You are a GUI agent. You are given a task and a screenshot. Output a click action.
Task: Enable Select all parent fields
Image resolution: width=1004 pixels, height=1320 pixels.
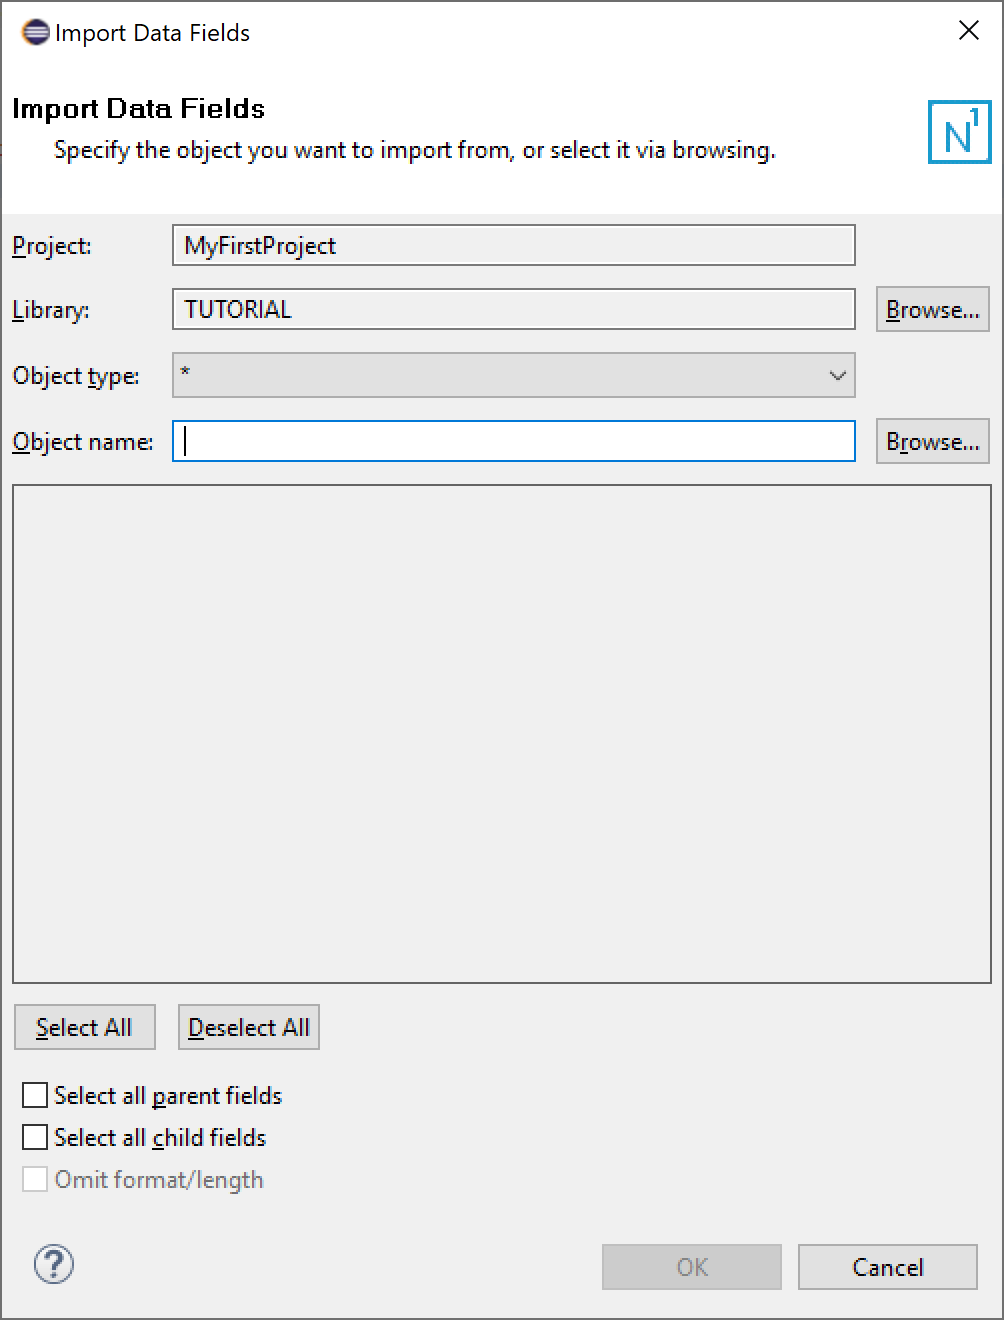[x=35, y=1095]
